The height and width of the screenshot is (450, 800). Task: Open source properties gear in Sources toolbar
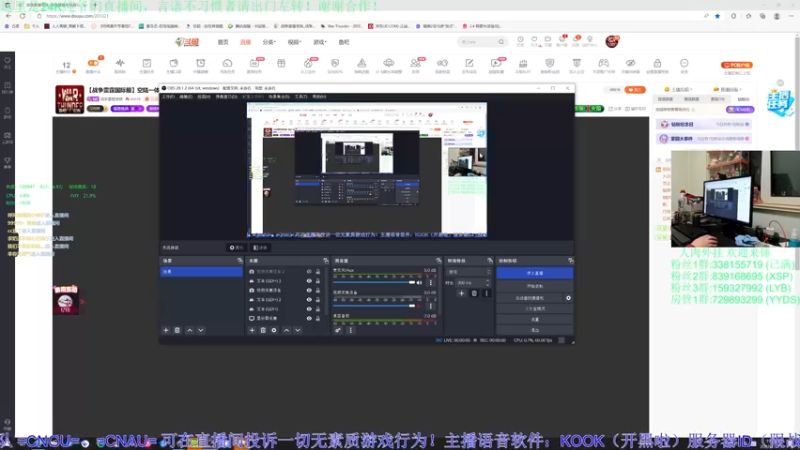click(x=274, y=330)
